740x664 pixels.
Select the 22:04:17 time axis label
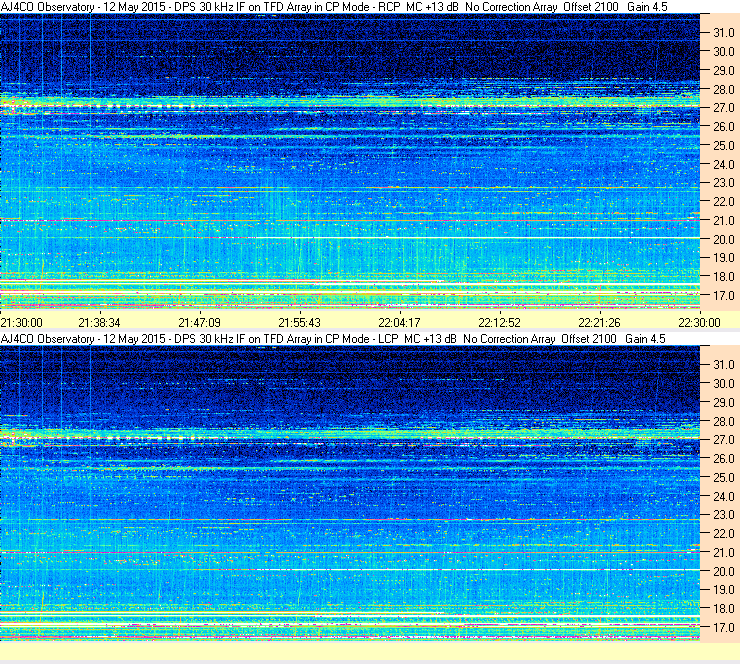[x=399, y=323]
